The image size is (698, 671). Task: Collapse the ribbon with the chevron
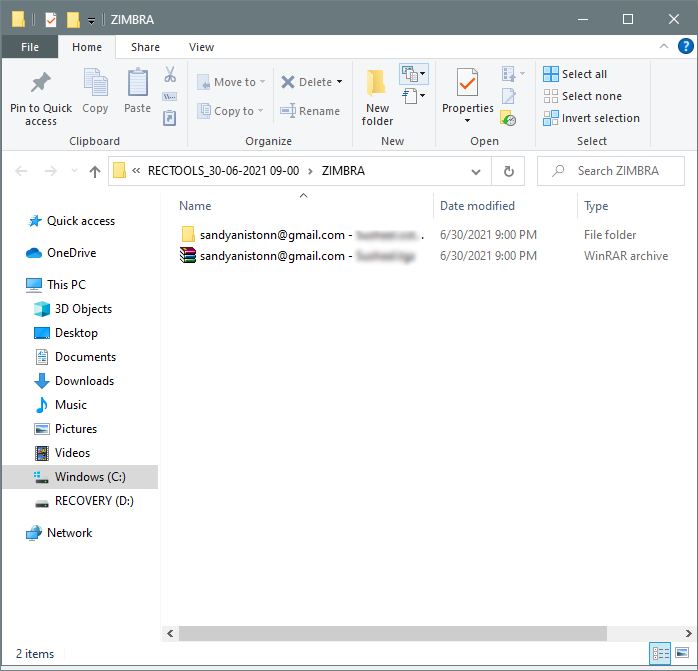coord(664,46)
